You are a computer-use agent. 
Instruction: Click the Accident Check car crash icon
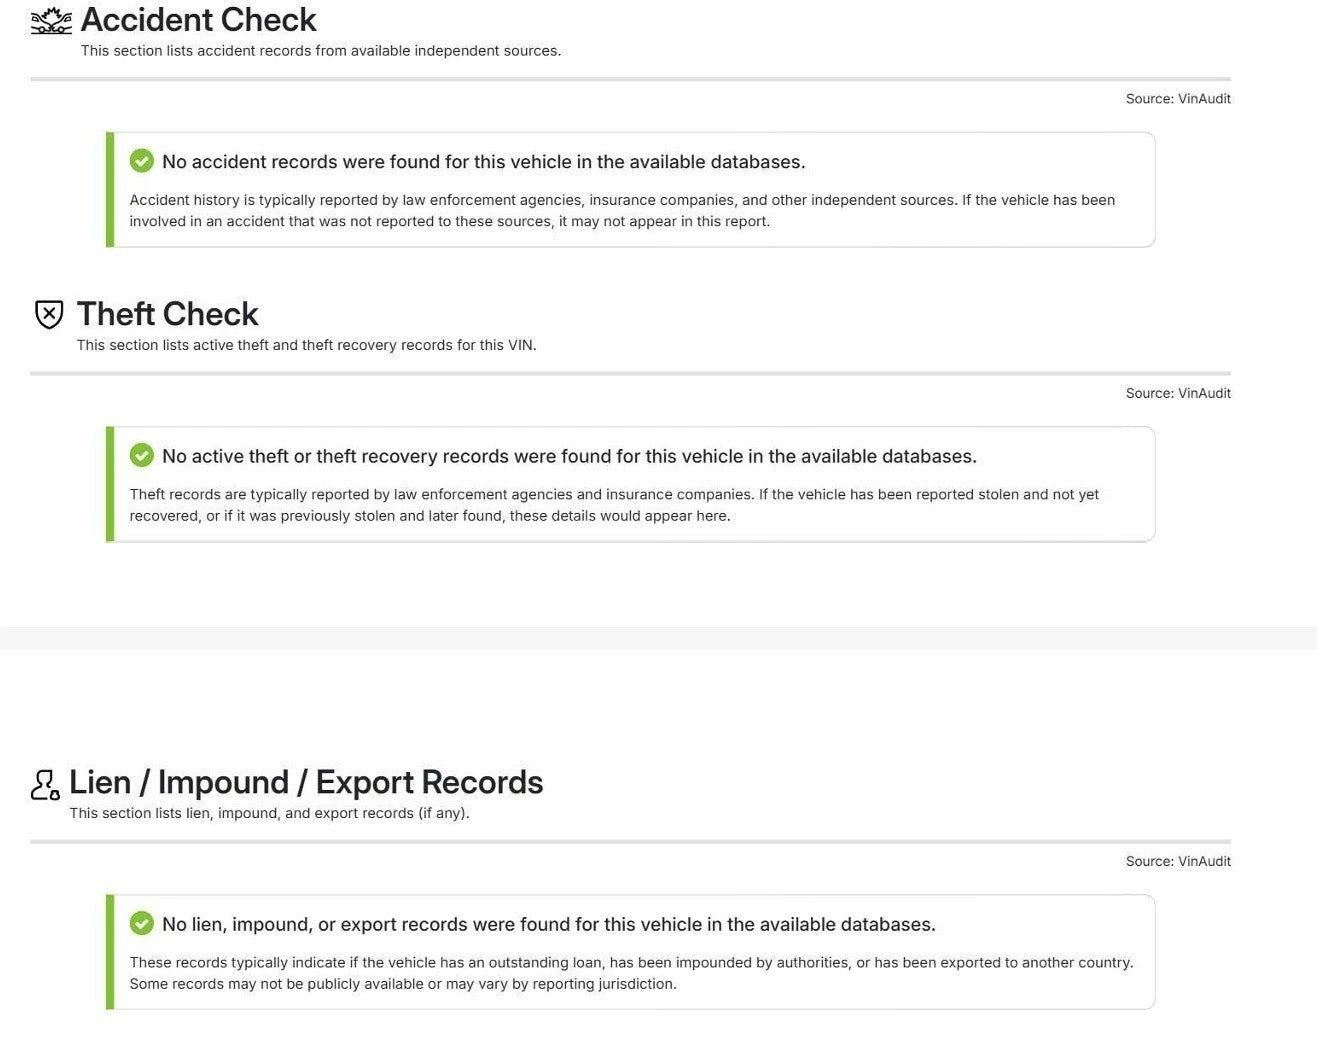[x=51, y=20]
